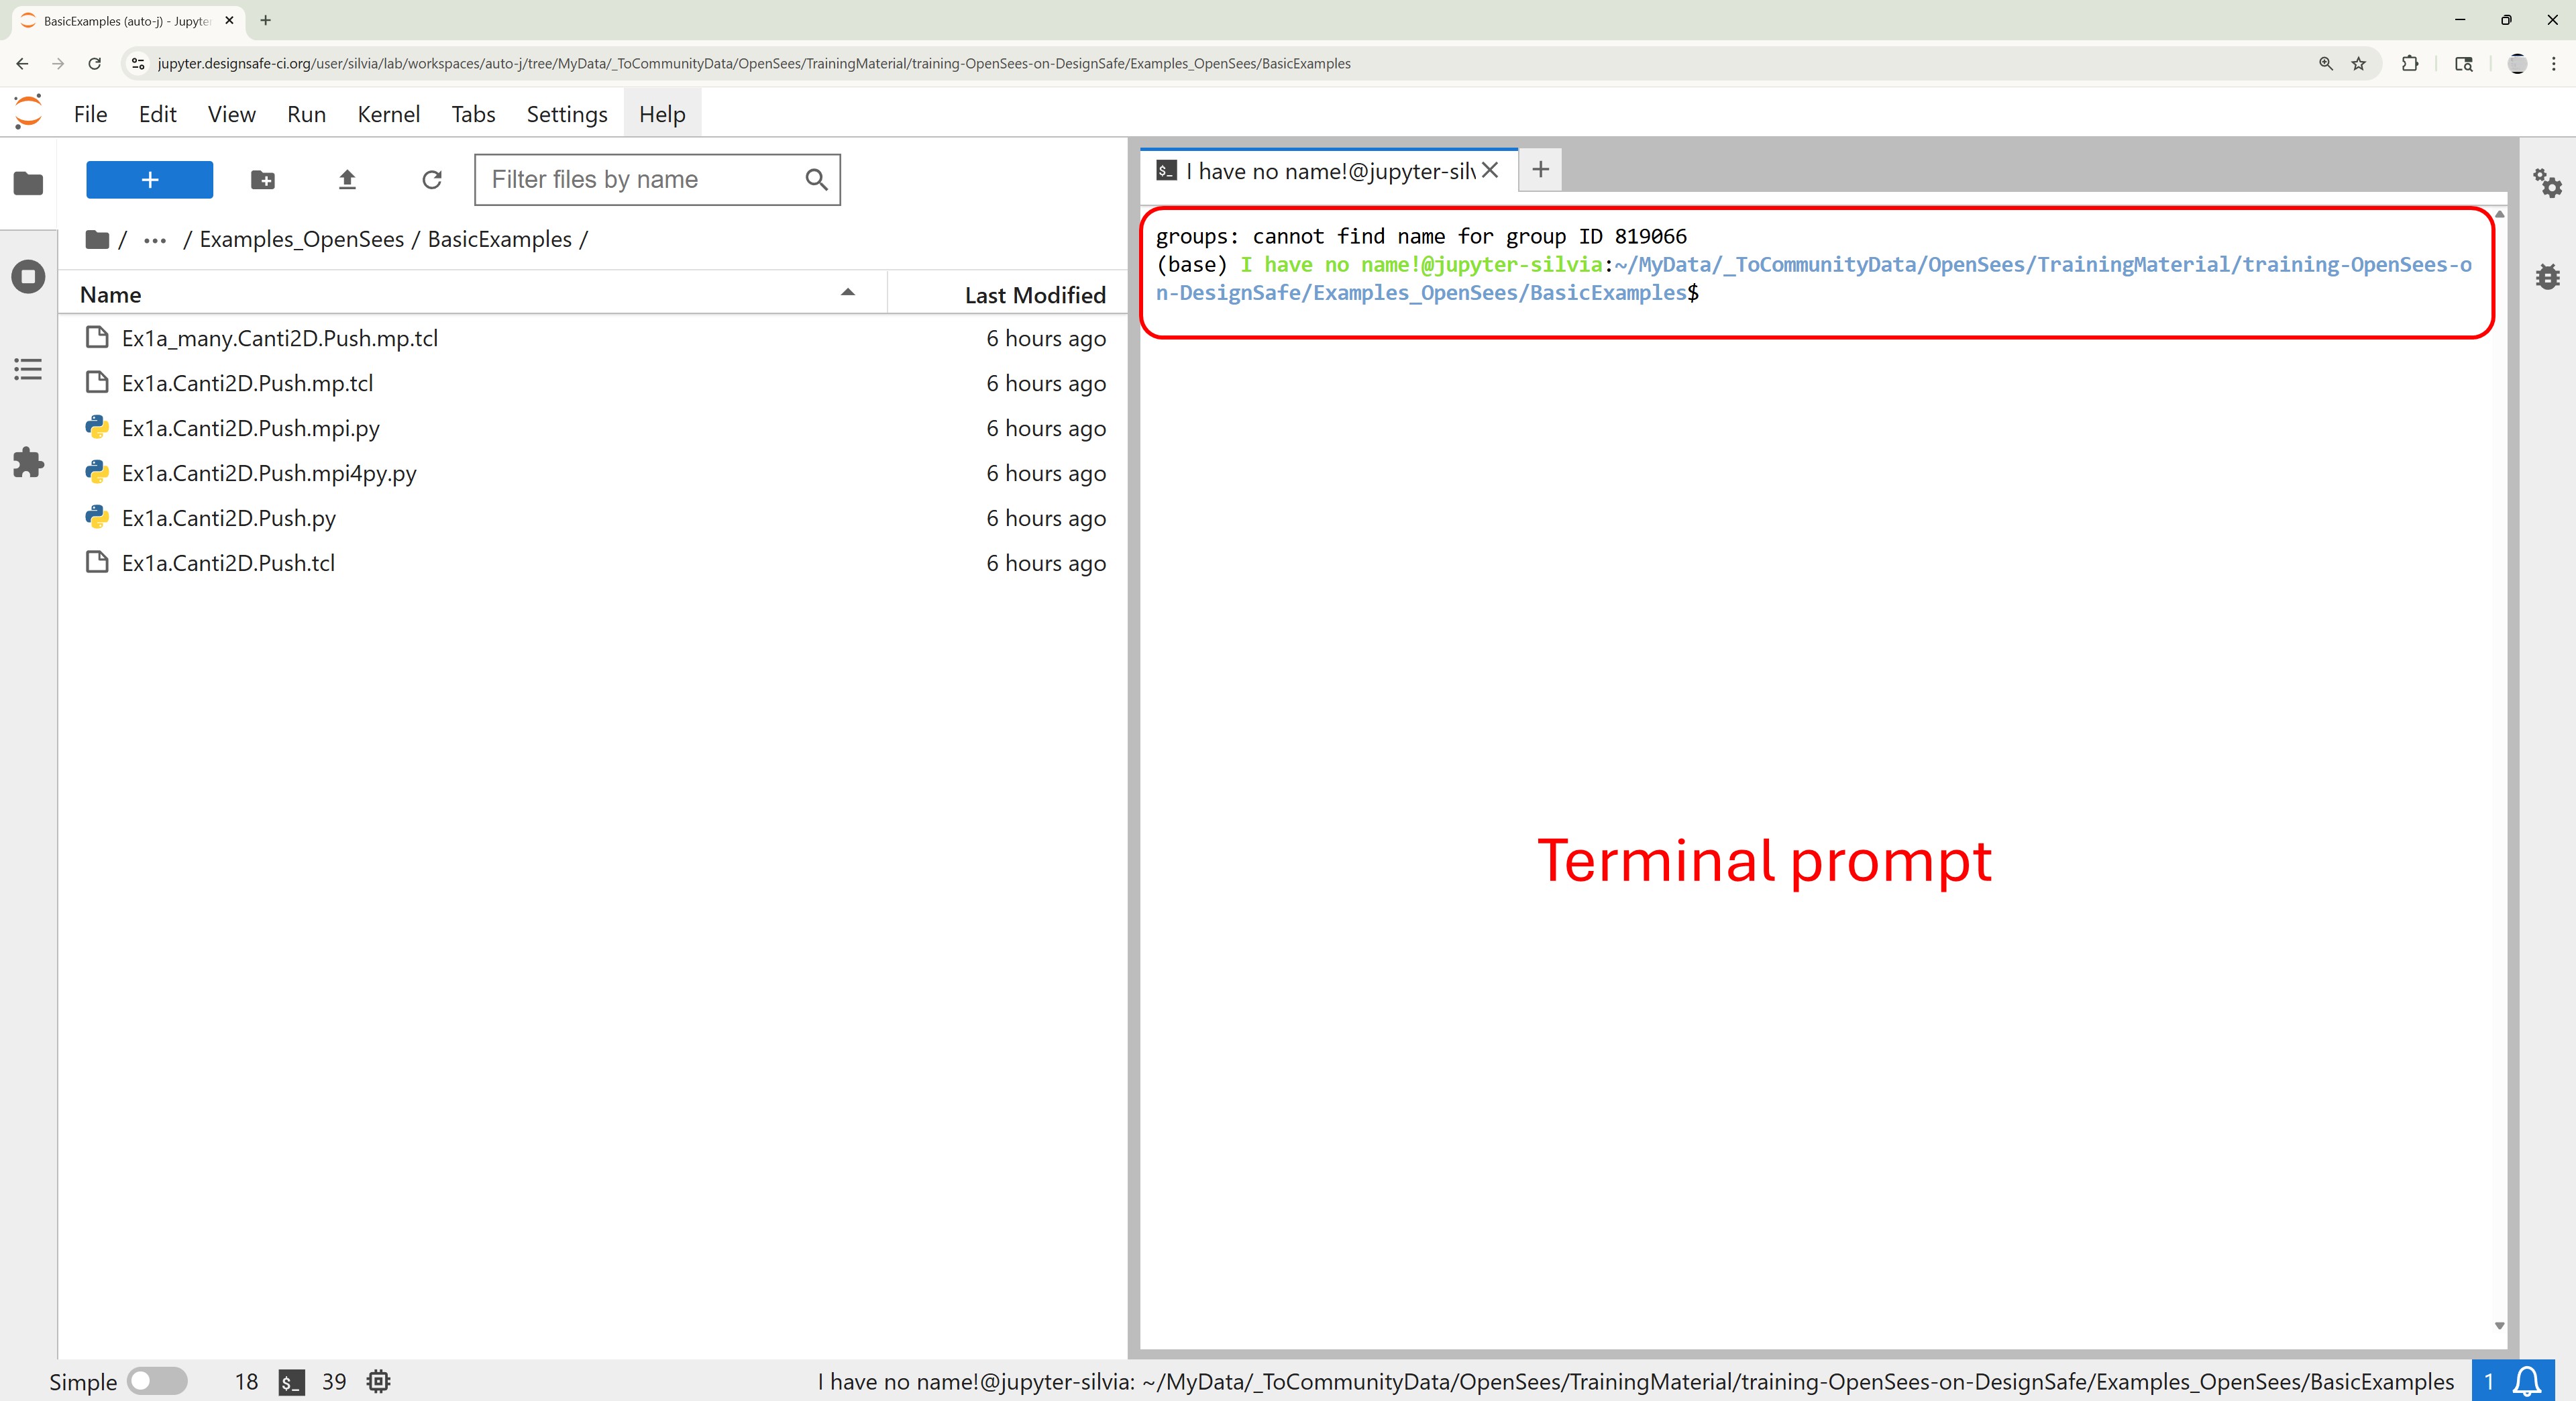2576x1401 pixels.
Task: Open the Kernel menu
Action: tap(388, 114)
